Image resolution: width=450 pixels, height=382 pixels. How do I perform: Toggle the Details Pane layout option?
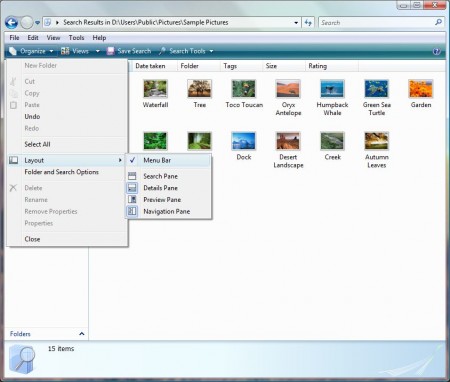pyautogui.click(x=168, y=188)
